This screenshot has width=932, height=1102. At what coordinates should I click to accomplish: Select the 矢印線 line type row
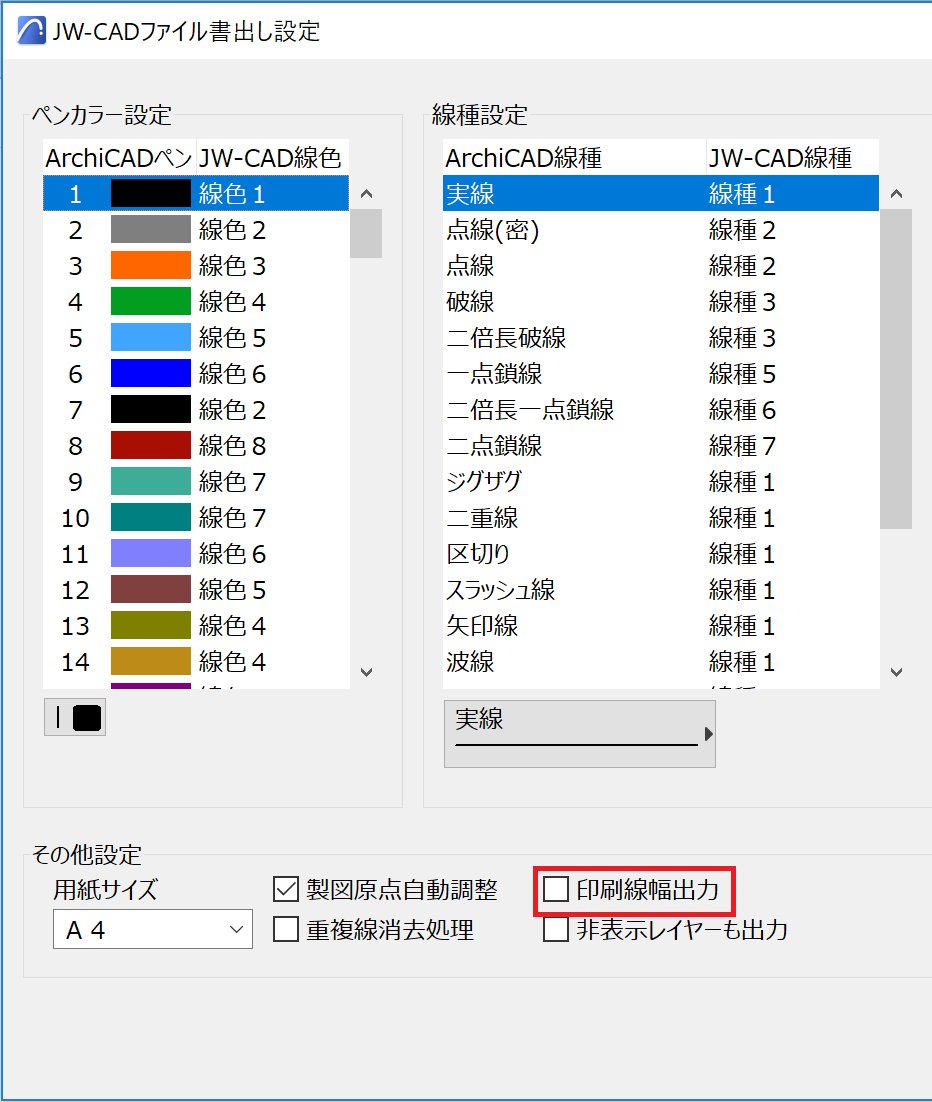click(x=661, y=625)
